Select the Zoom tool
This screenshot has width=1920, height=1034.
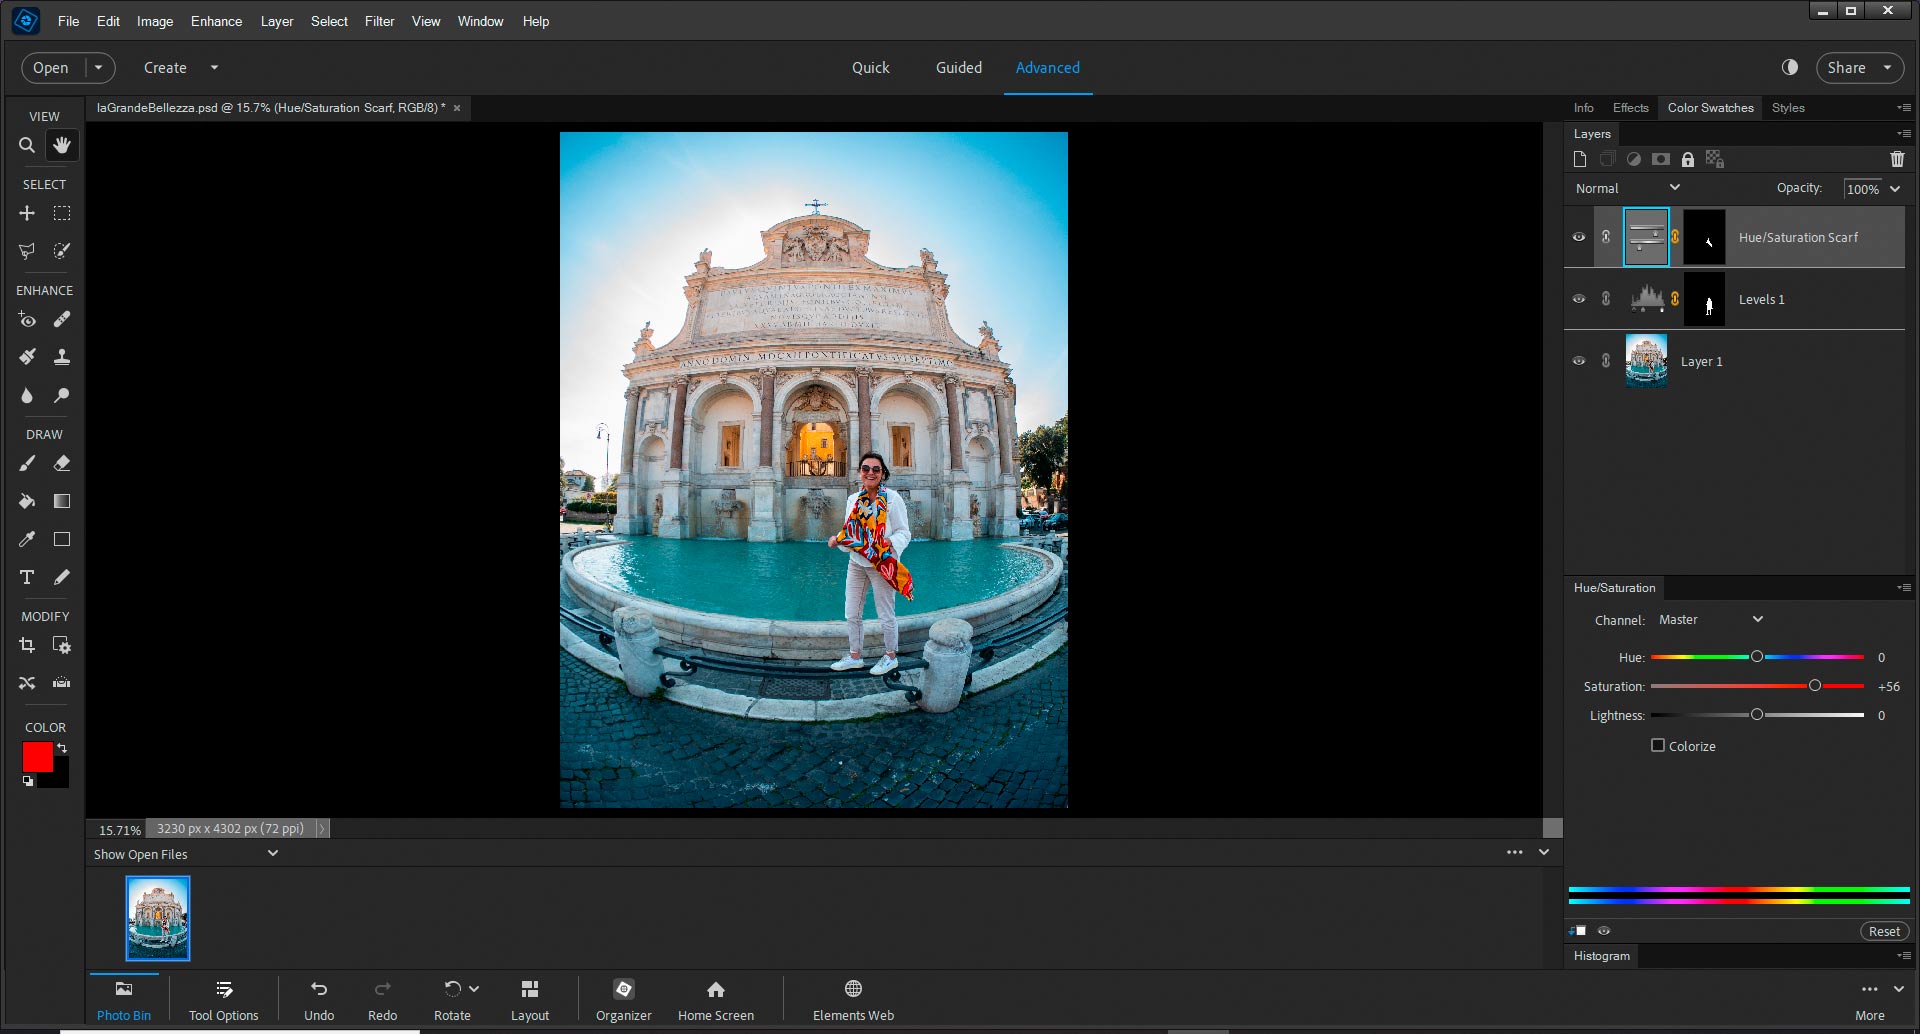(x=27, y=146)
